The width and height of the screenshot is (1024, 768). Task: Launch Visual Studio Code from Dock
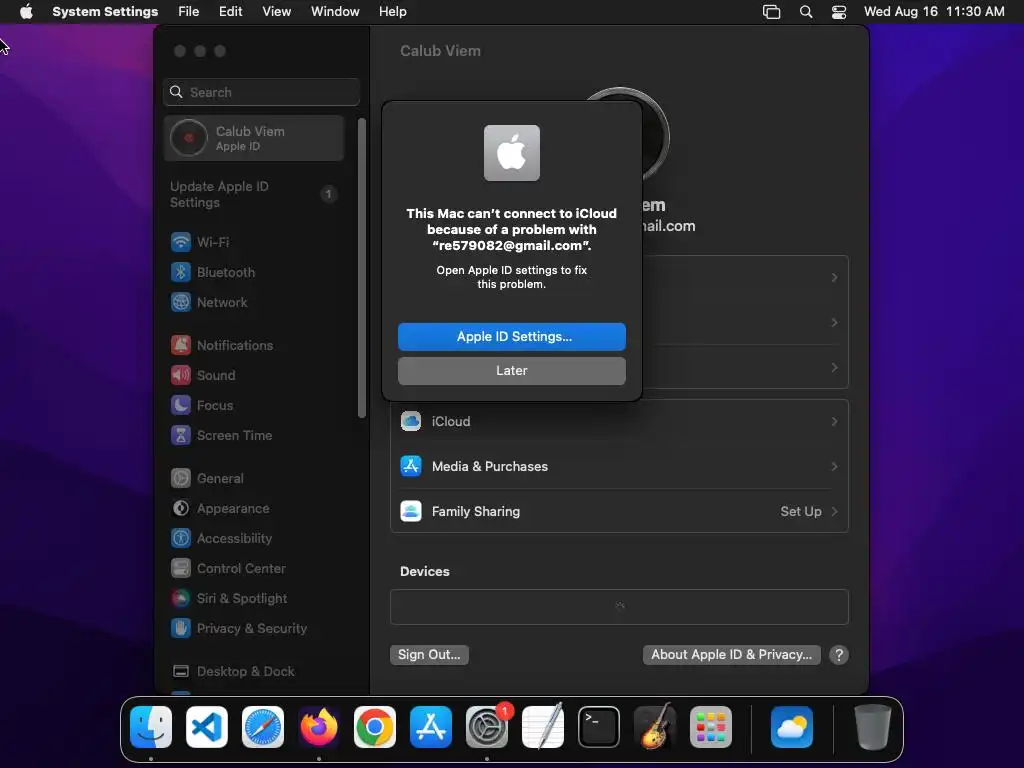[x=207, y=727]
